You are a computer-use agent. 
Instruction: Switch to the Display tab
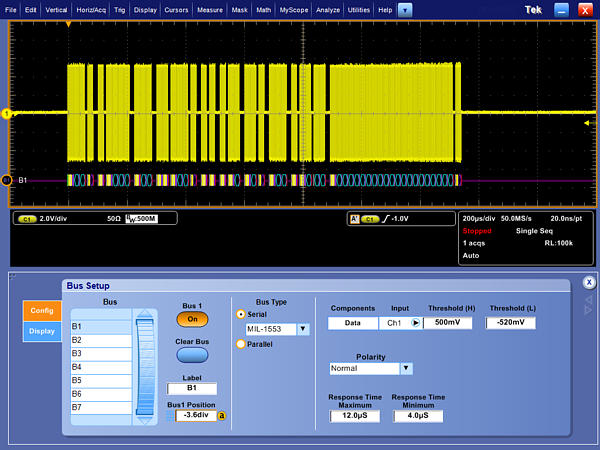42,331
